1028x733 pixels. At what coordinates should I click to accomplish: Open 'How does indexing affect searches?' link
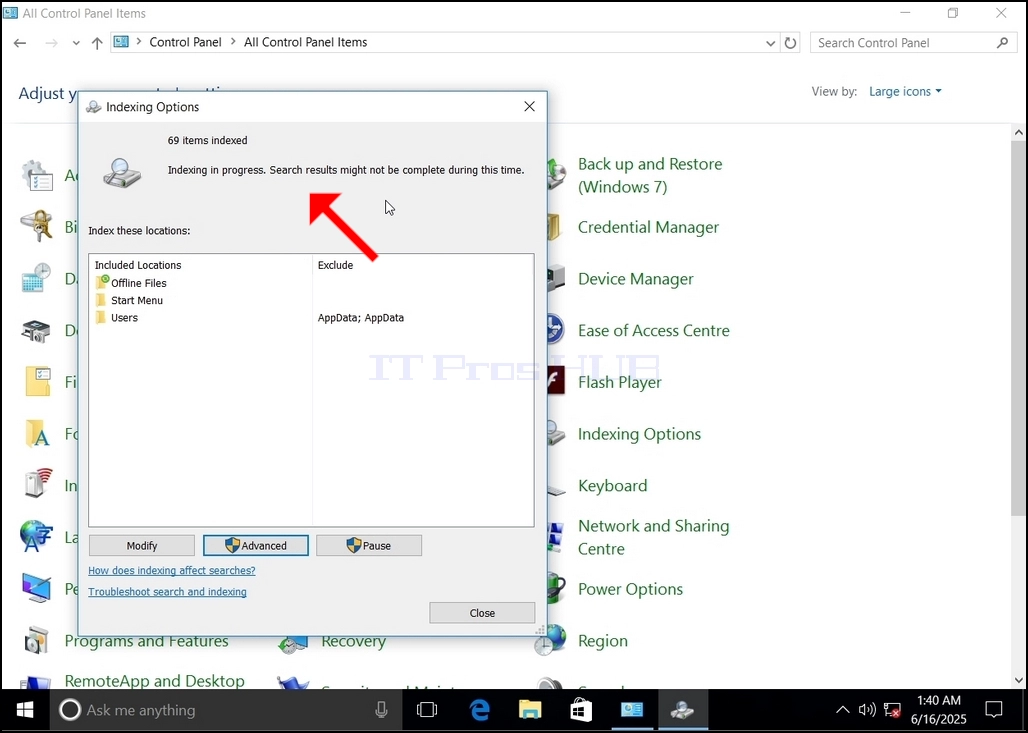[x=172, y=570]
